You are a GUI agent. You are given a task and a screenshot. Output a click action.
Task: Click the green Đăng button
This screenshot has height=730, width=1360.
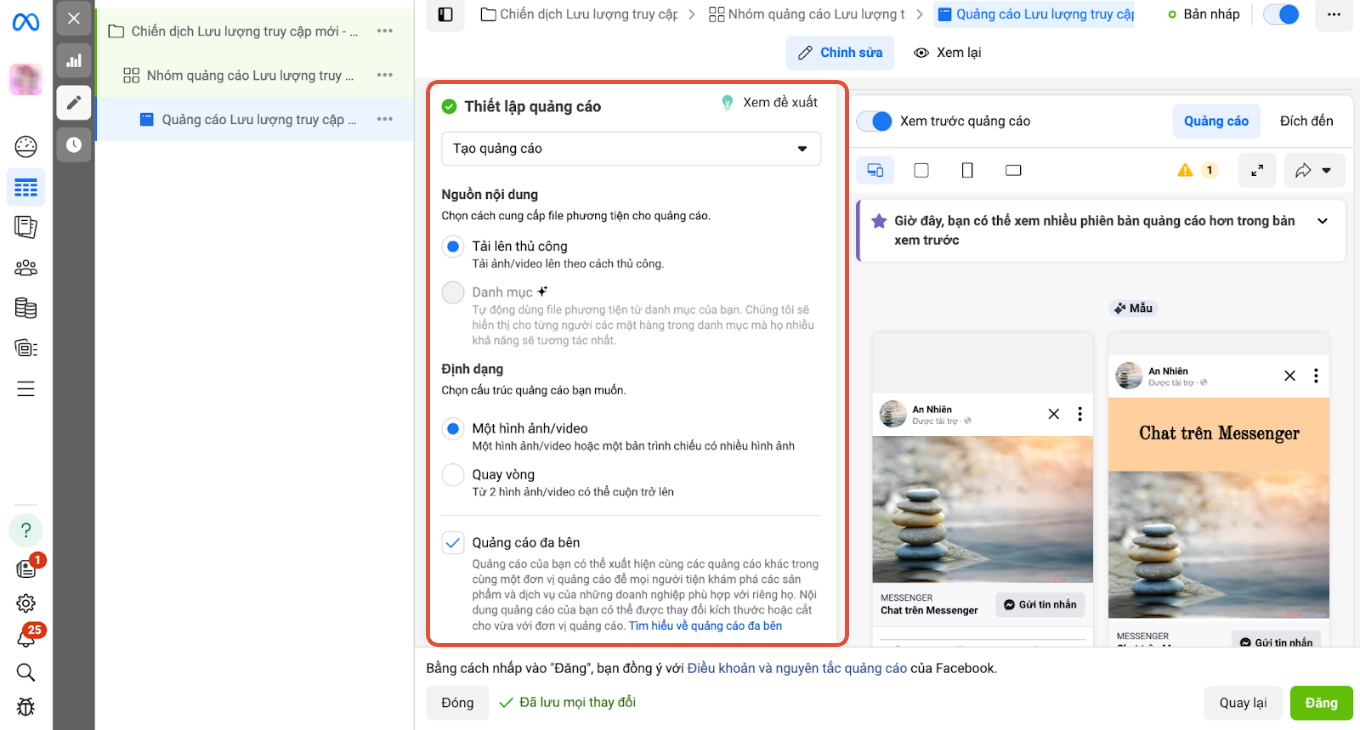(x=1320, y=703)
